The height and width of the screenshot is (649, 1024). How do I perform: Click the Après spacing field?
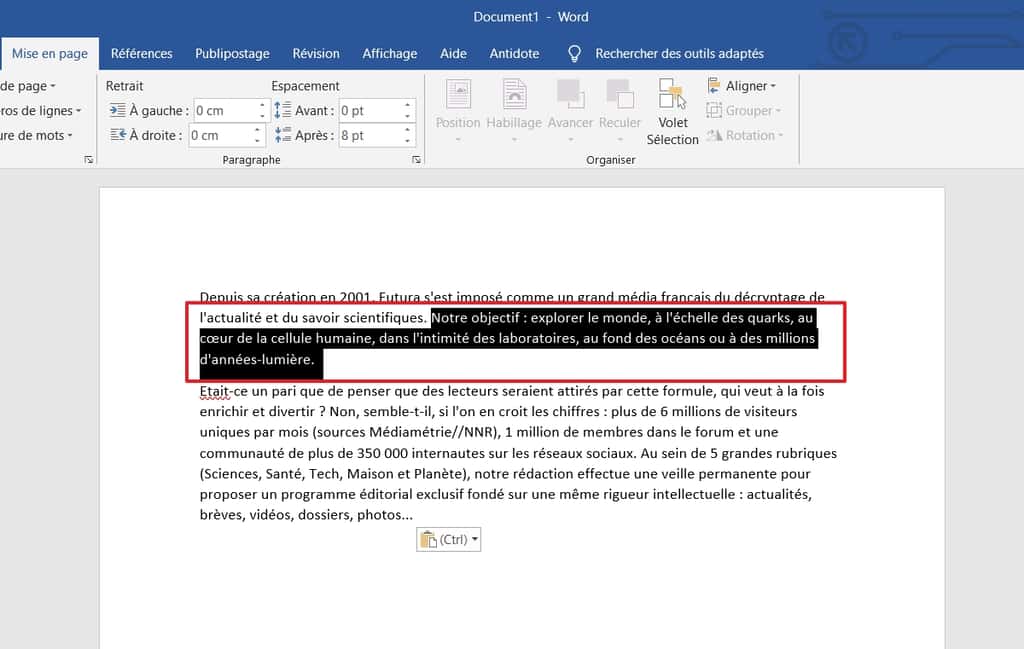[x=376, y=135]
